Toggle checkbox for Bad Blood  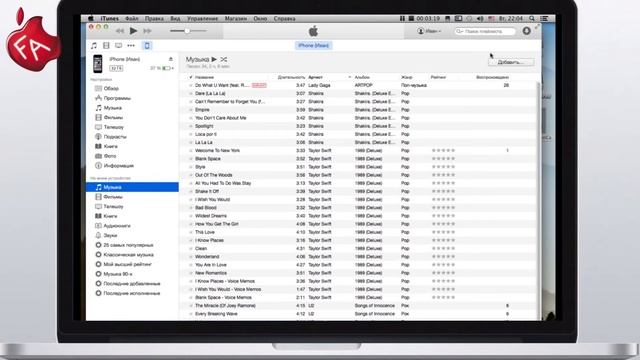click(191, 208)
